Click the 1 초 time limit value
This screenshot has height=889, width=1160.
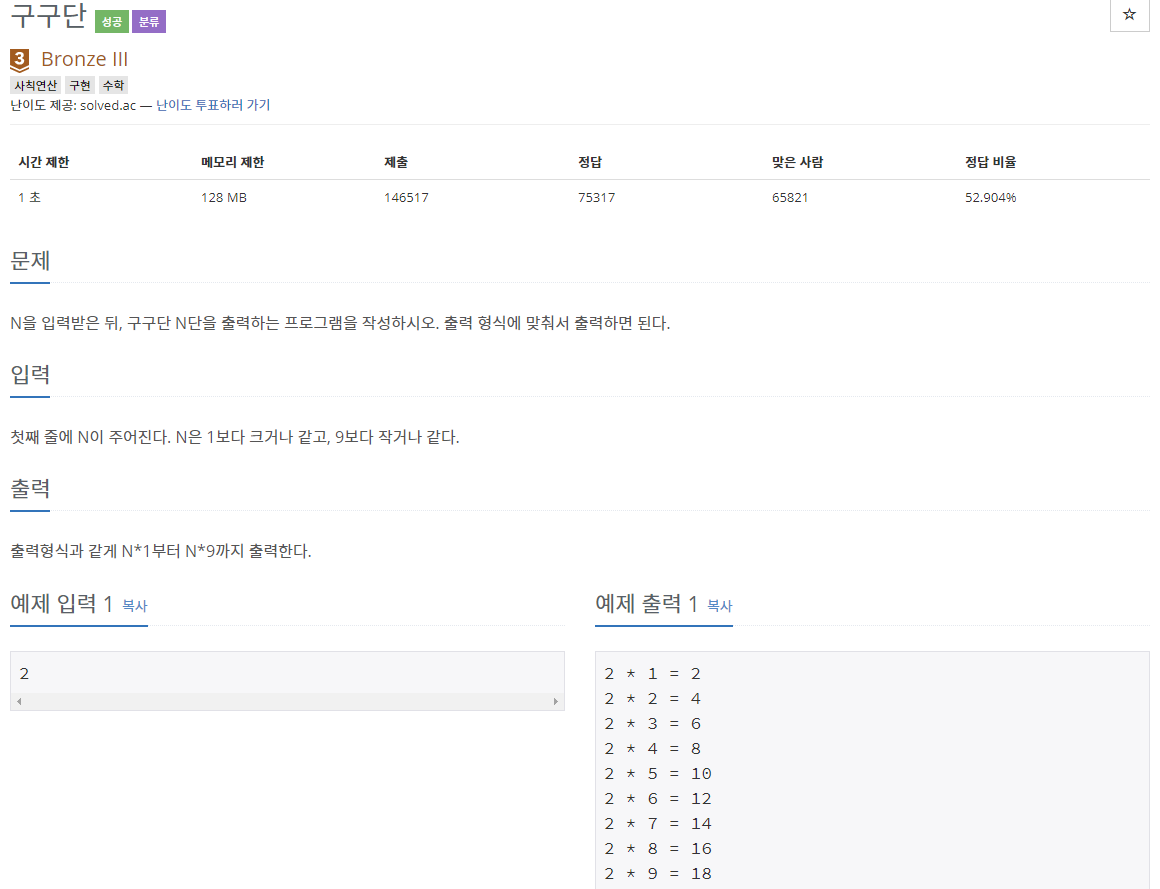coord(30,197)
